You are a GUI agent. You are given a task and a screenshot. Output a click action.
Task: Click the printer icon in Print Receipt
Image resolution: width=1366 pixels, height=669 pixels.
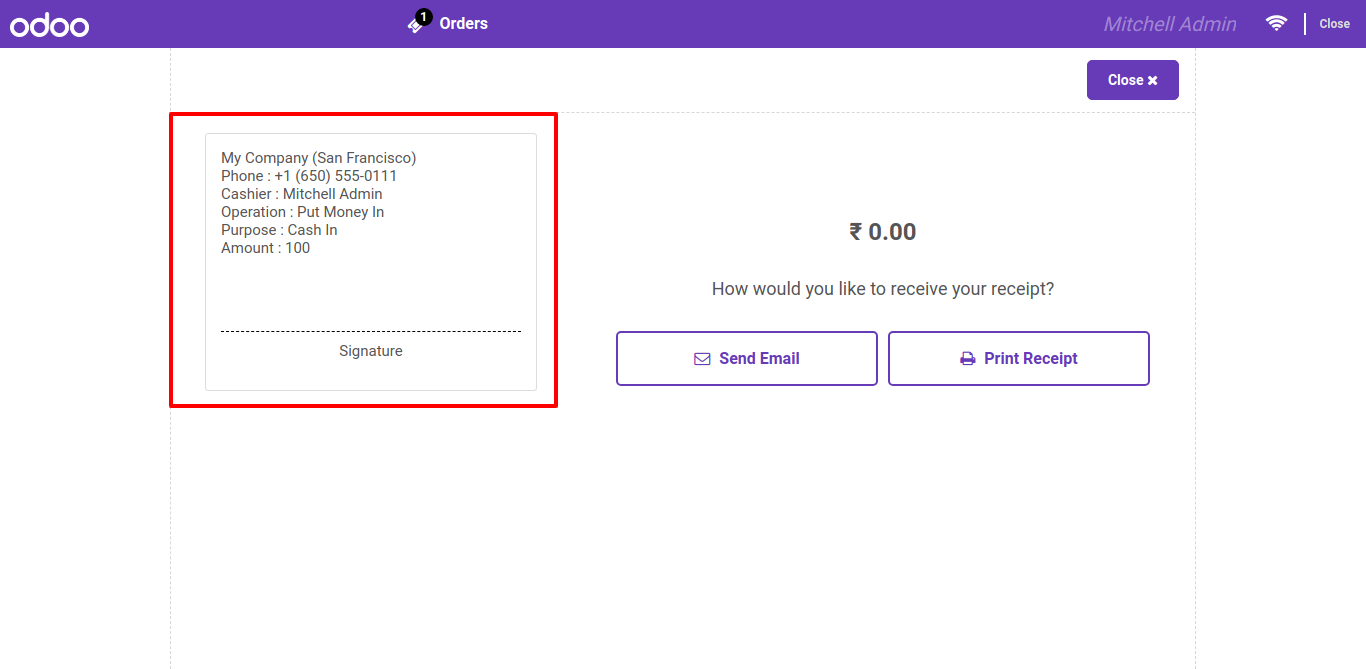(967, 359)
